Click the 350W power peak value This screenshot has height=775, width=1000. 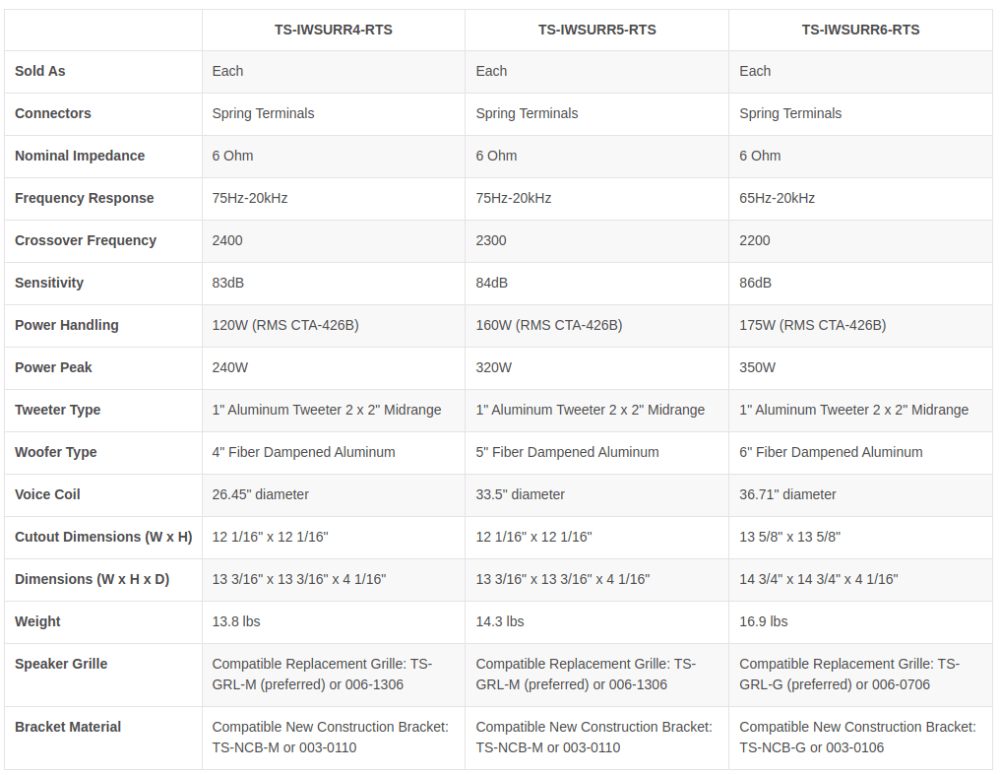pos(757,367)
